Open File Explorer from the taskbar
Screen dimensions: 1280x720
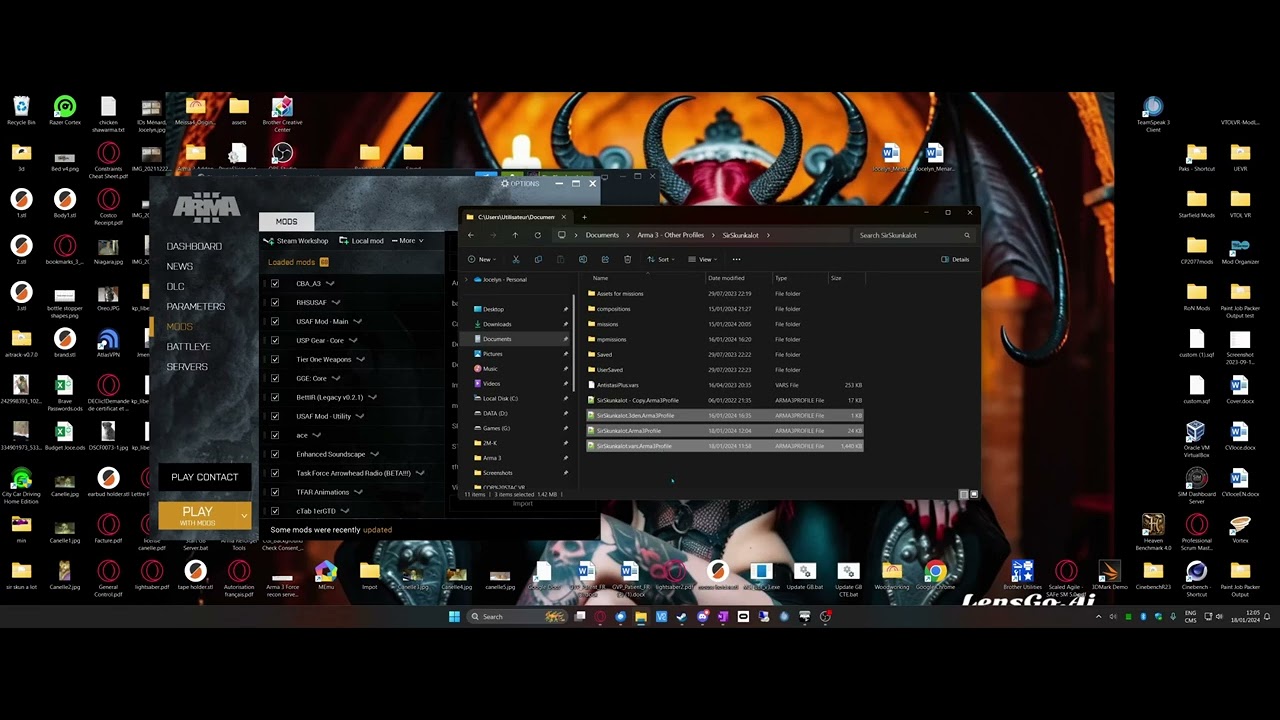point(641,616)
